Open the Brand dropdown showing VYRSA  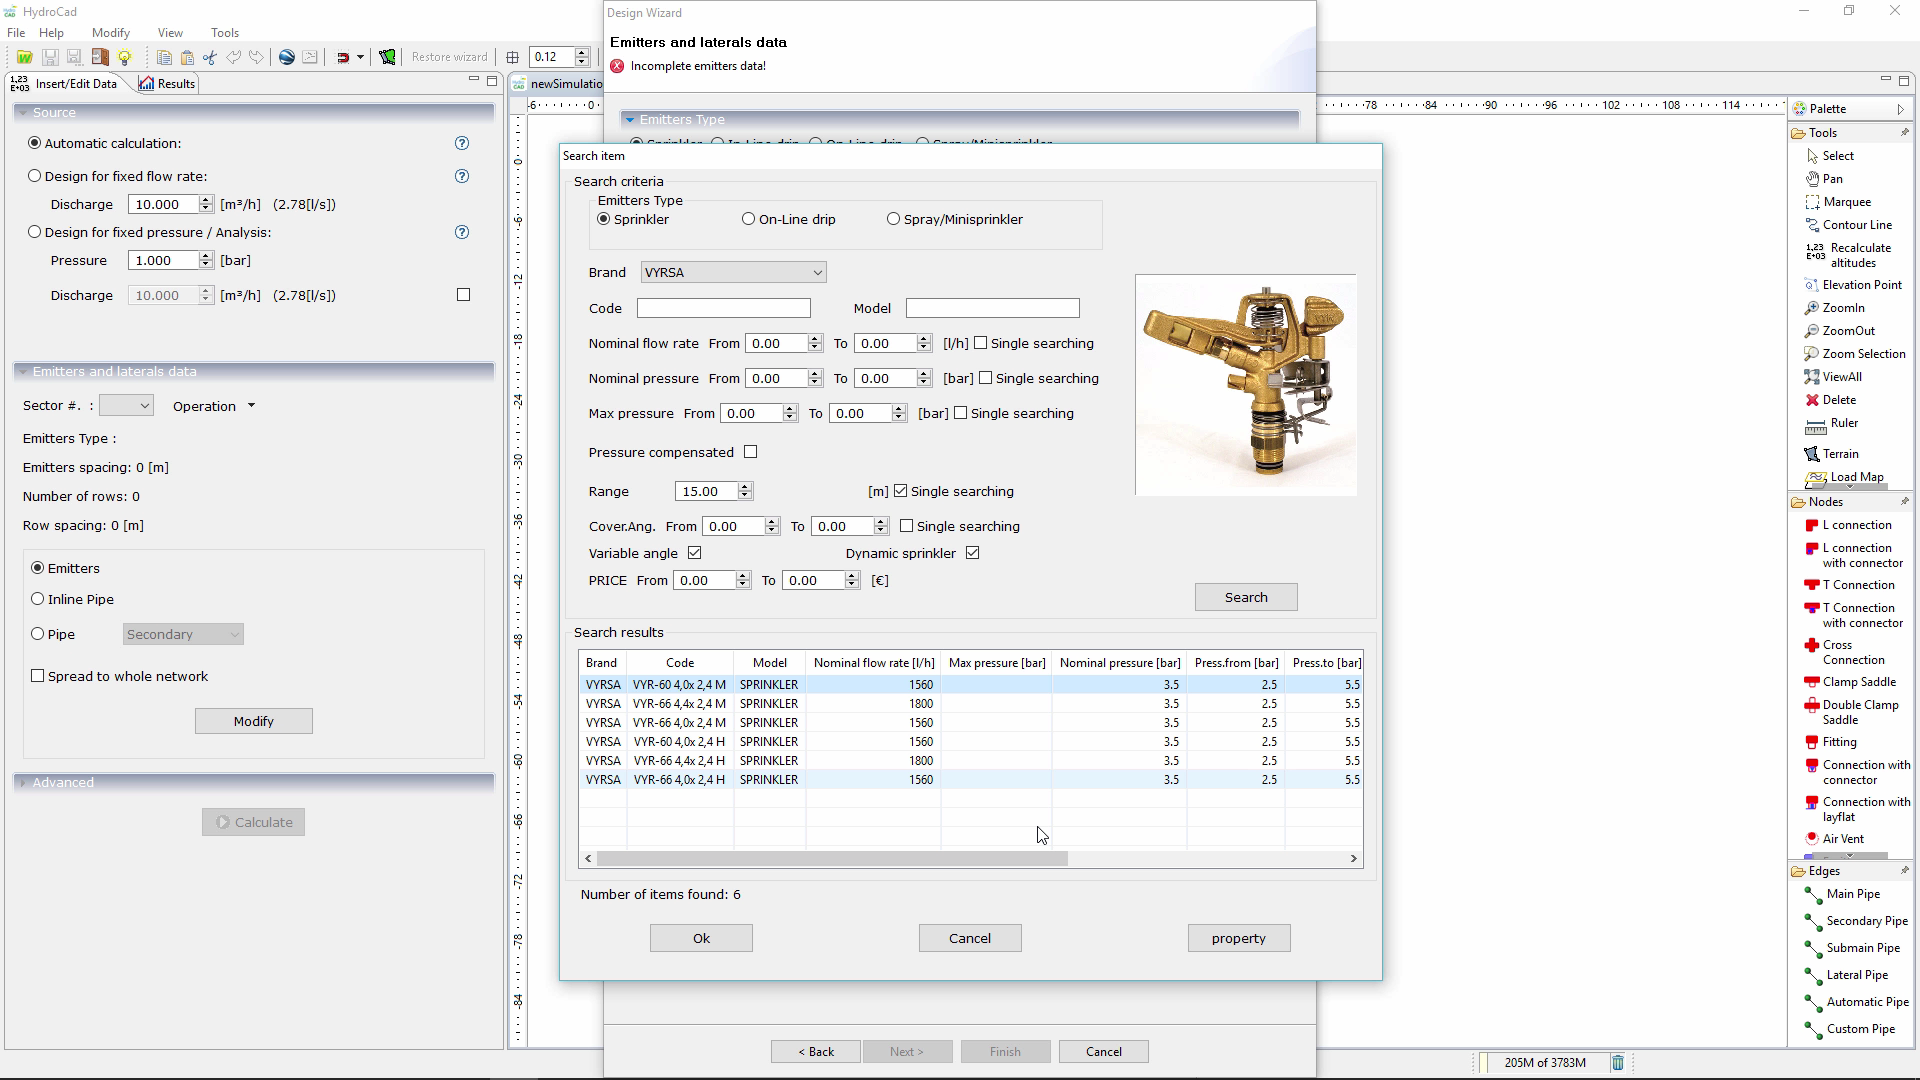(733, 272)
